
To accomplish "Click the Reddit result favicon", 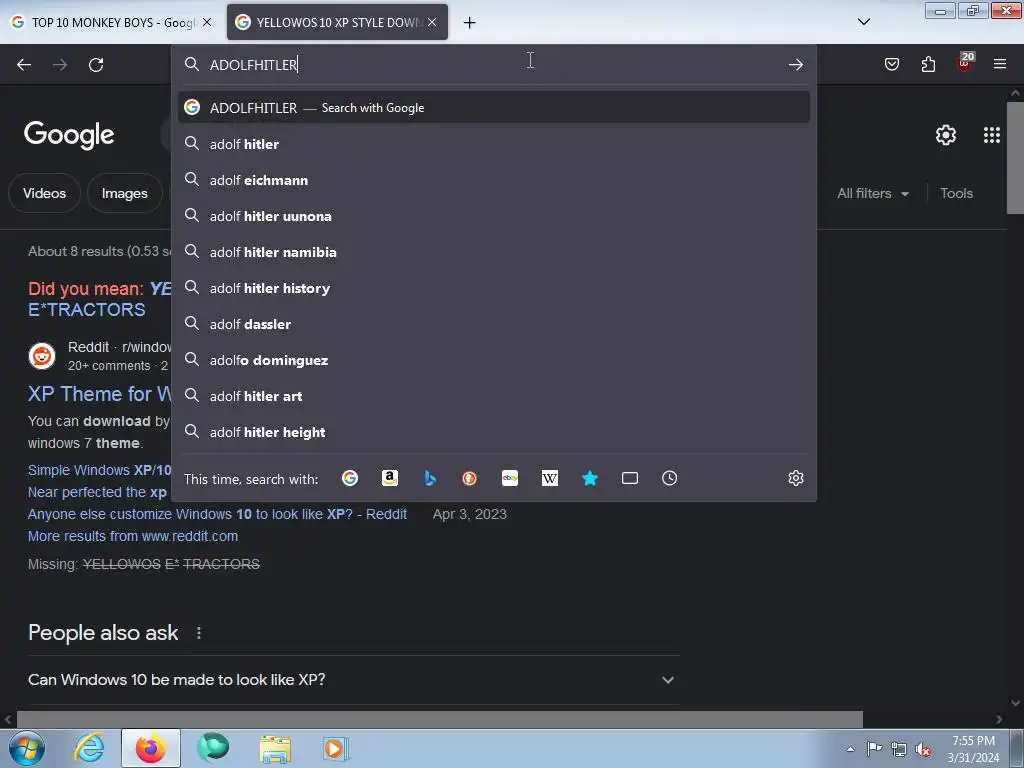I will point(42,356).
